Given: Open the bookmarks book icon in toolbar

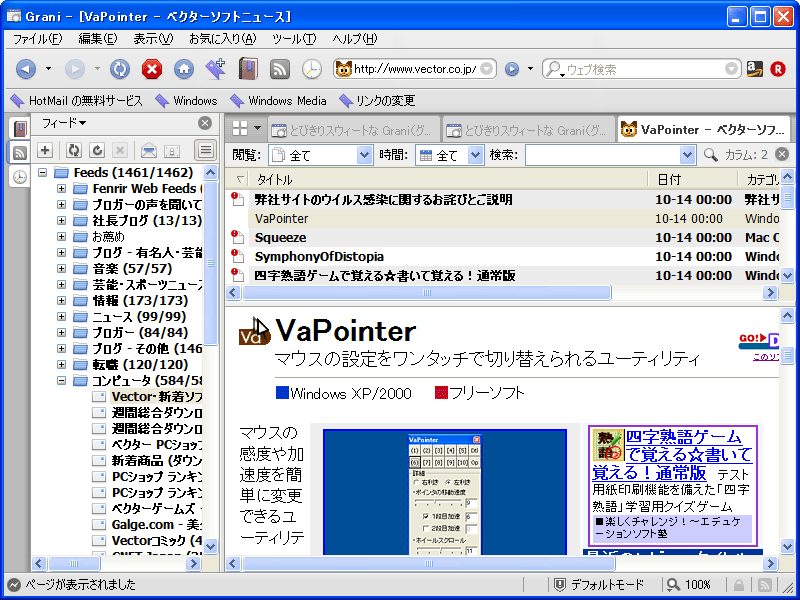Looking at the screenshot, I should tap(248, 69).
